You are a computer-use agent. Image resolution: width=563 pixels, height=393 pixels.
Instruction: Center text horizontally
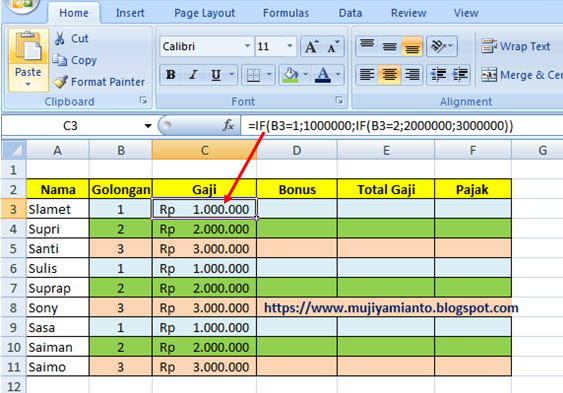click(390, 75)
